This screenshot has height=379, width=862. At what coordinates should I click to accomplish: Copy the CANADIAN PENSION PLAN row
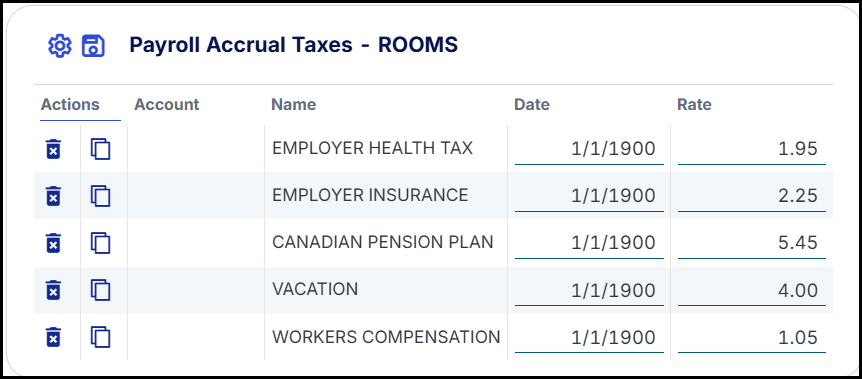101,243
